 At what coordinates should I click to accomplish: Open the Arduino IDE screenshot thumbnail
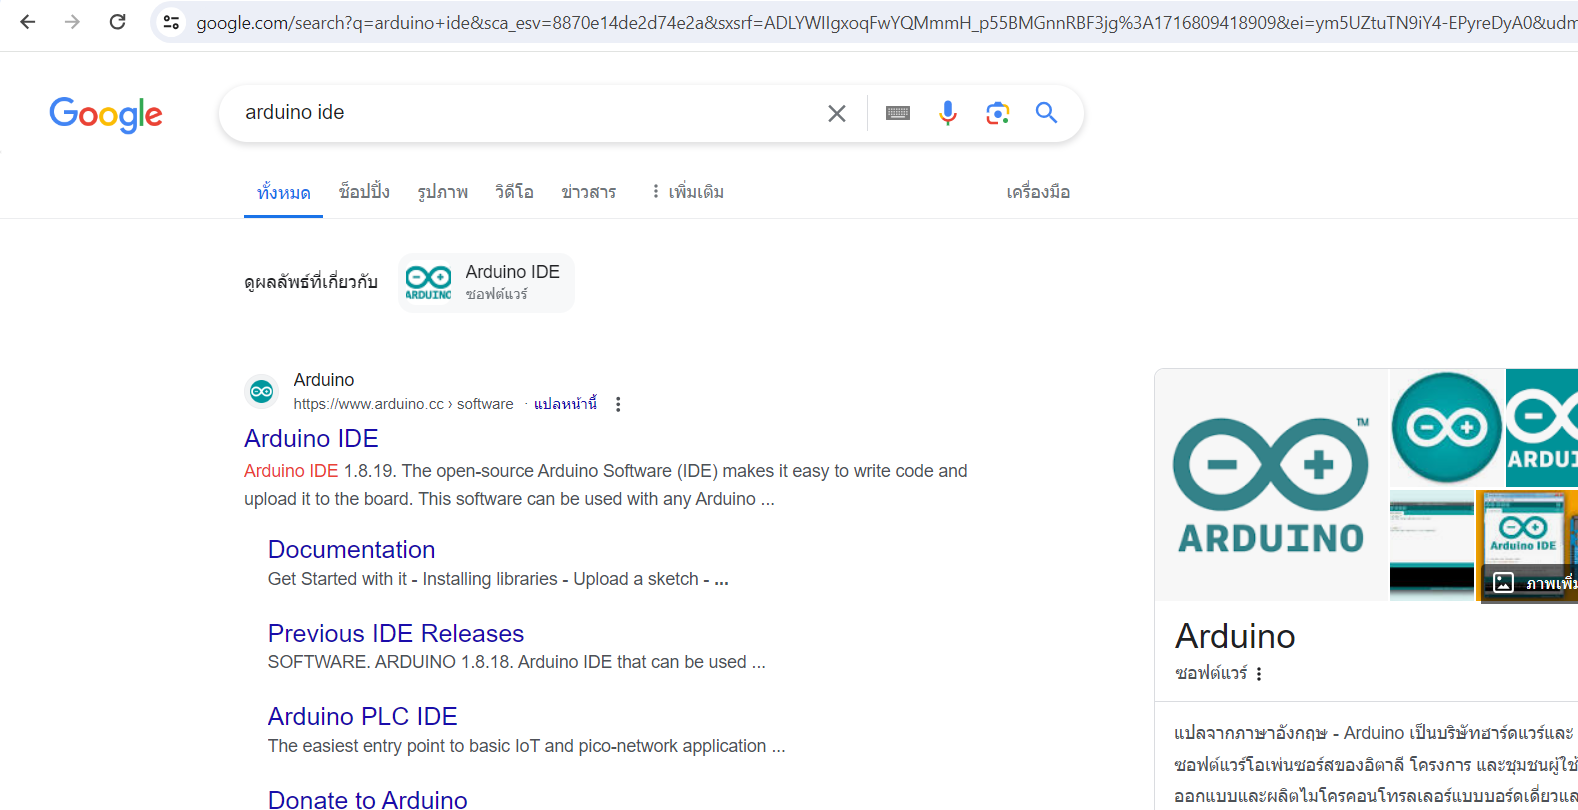coord(1431,545)
